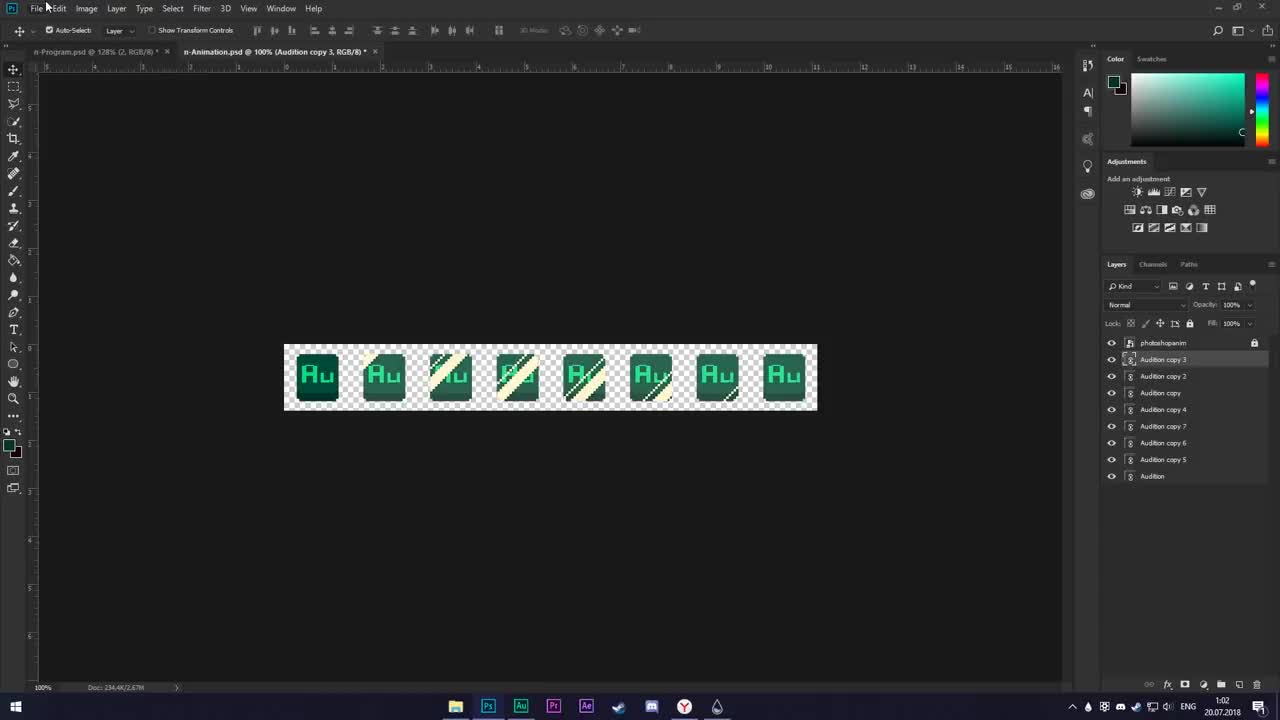Open the Fill slider dropdown
Viewport: 1280px width, 720px height.
[x=1250, y=323]
